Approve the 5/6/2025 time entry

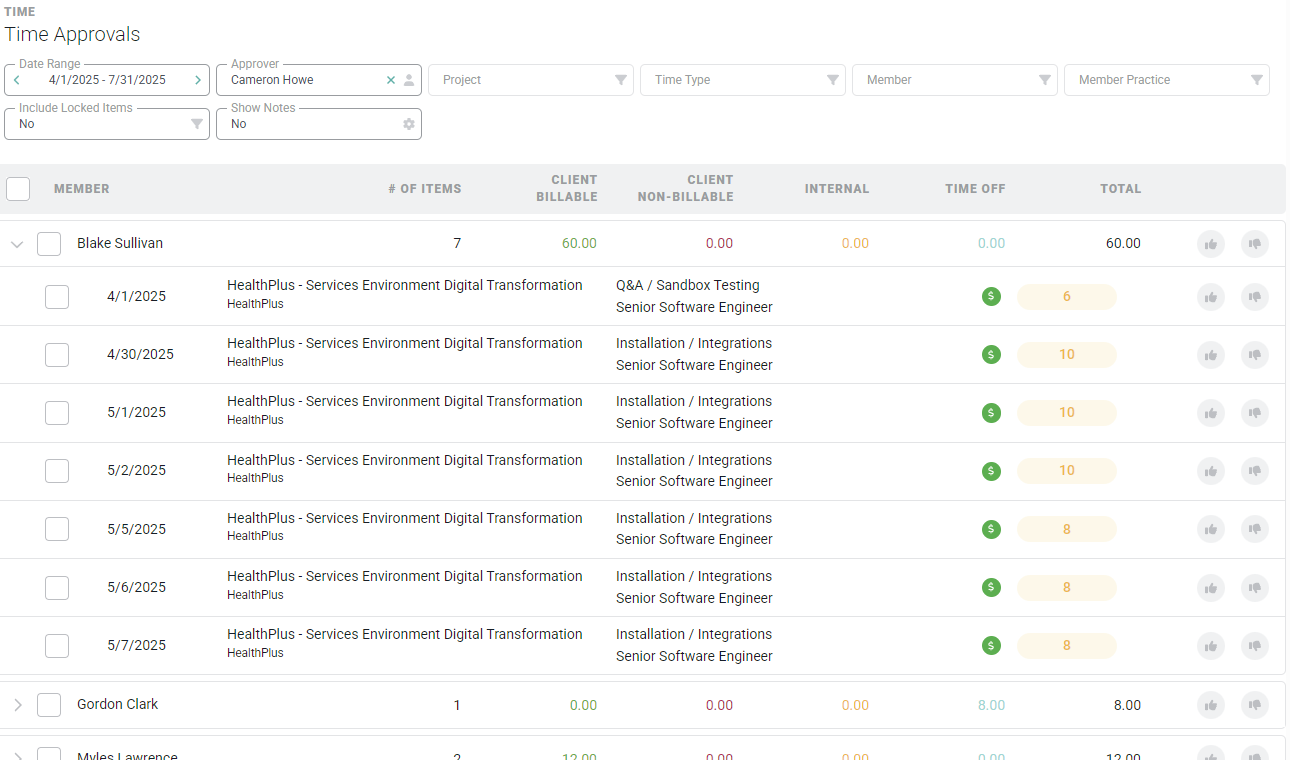click(1211, 587)
